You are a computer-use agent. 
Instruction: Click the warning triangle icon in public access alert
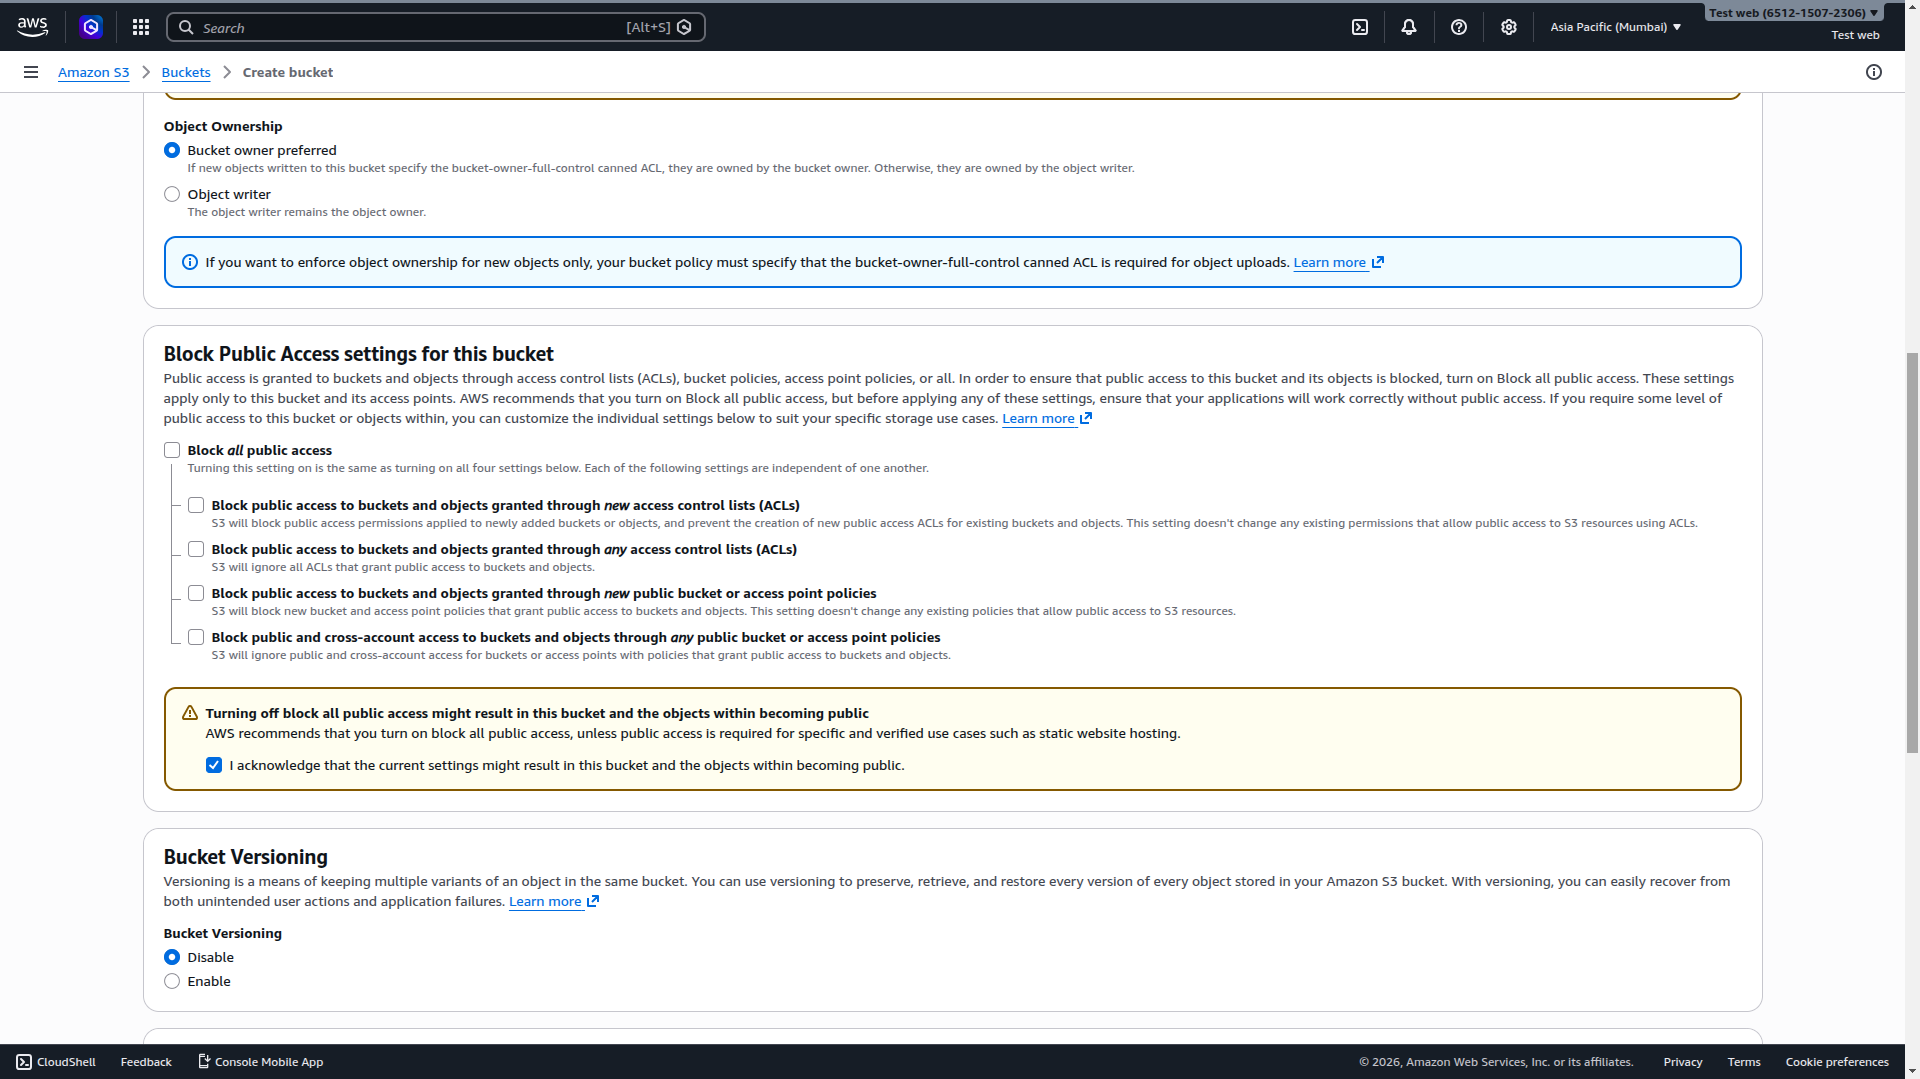pos(190,713)
